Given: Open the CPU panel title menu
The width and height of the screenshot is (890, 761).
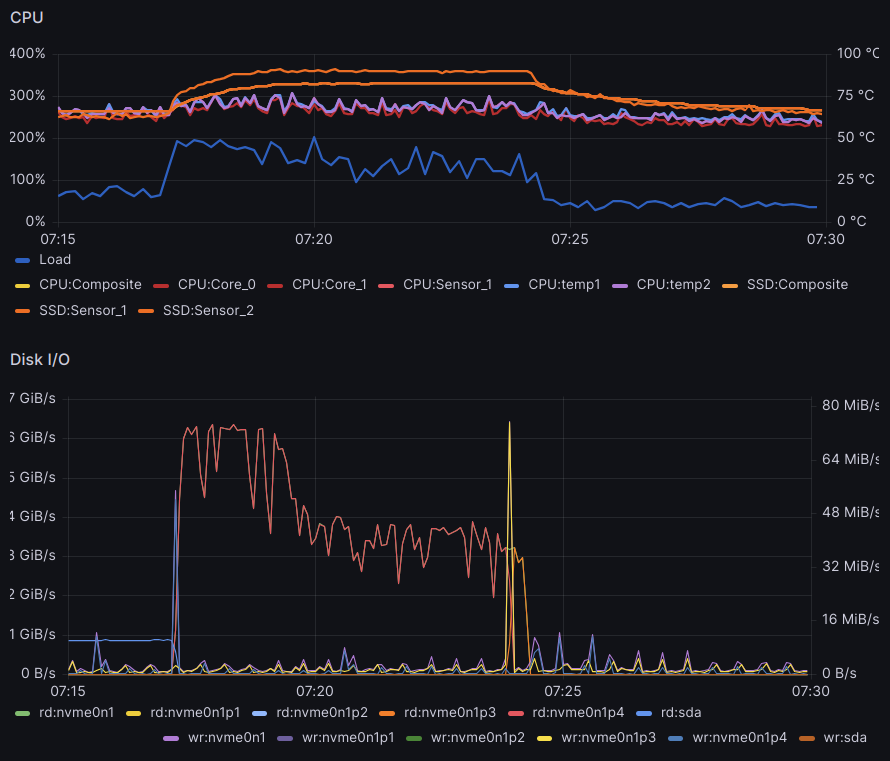Looking at the screenshot, I should click(x=27, y=17).
